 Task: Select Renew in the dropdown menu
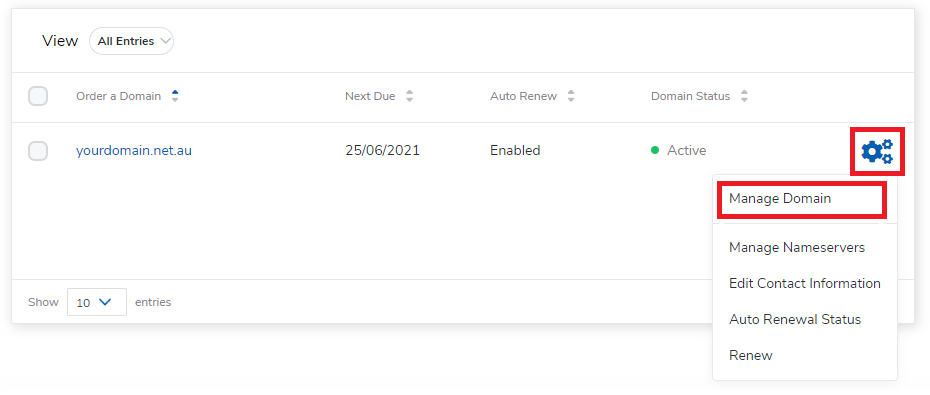click(x=750, y=356)
